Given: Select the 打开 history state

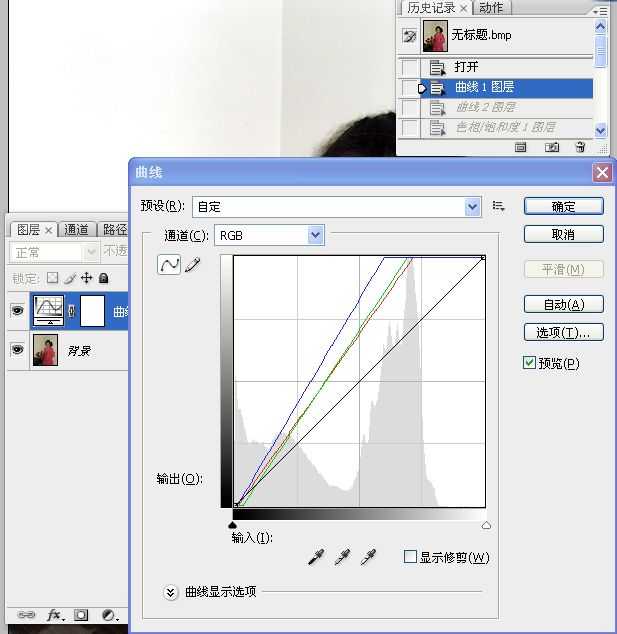Looking at the screenshot, I should coord(507,68).
